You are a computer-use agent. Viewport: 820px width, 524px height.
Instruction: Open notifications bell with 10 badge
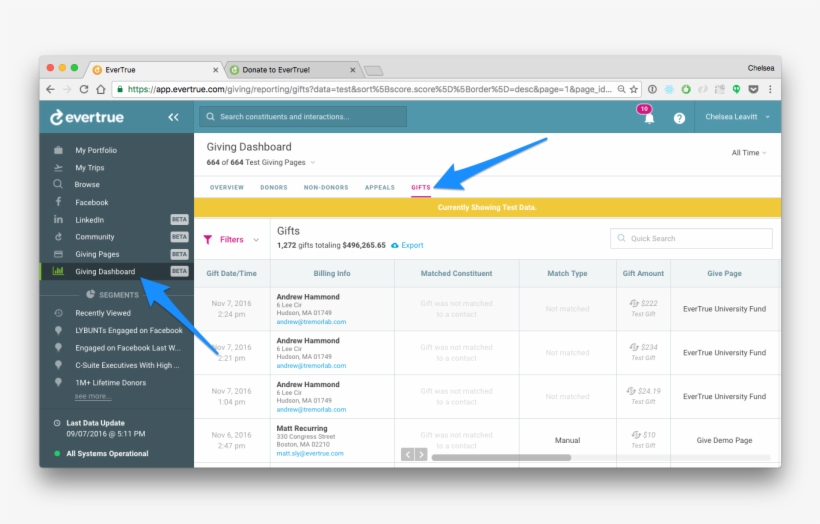[648, 118]
